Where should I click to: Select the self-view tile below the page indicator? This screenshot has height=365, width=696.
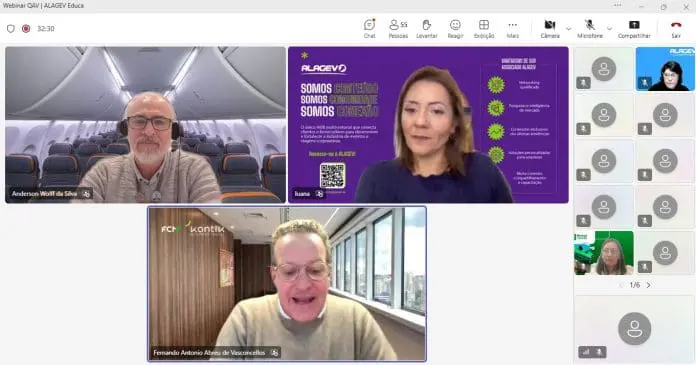[x=634, y=328]
